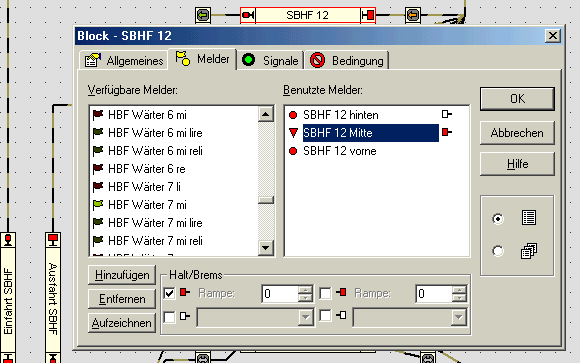The image size is (580, 363).
Task: Select HBF Wärter 7 mi reli
Action: tap(155, 241)
